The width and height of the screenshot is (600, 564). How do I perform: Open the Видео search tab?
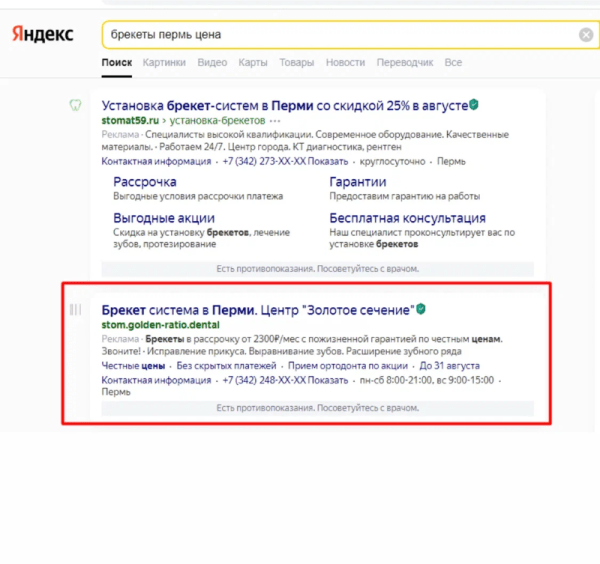pos(212,63)
